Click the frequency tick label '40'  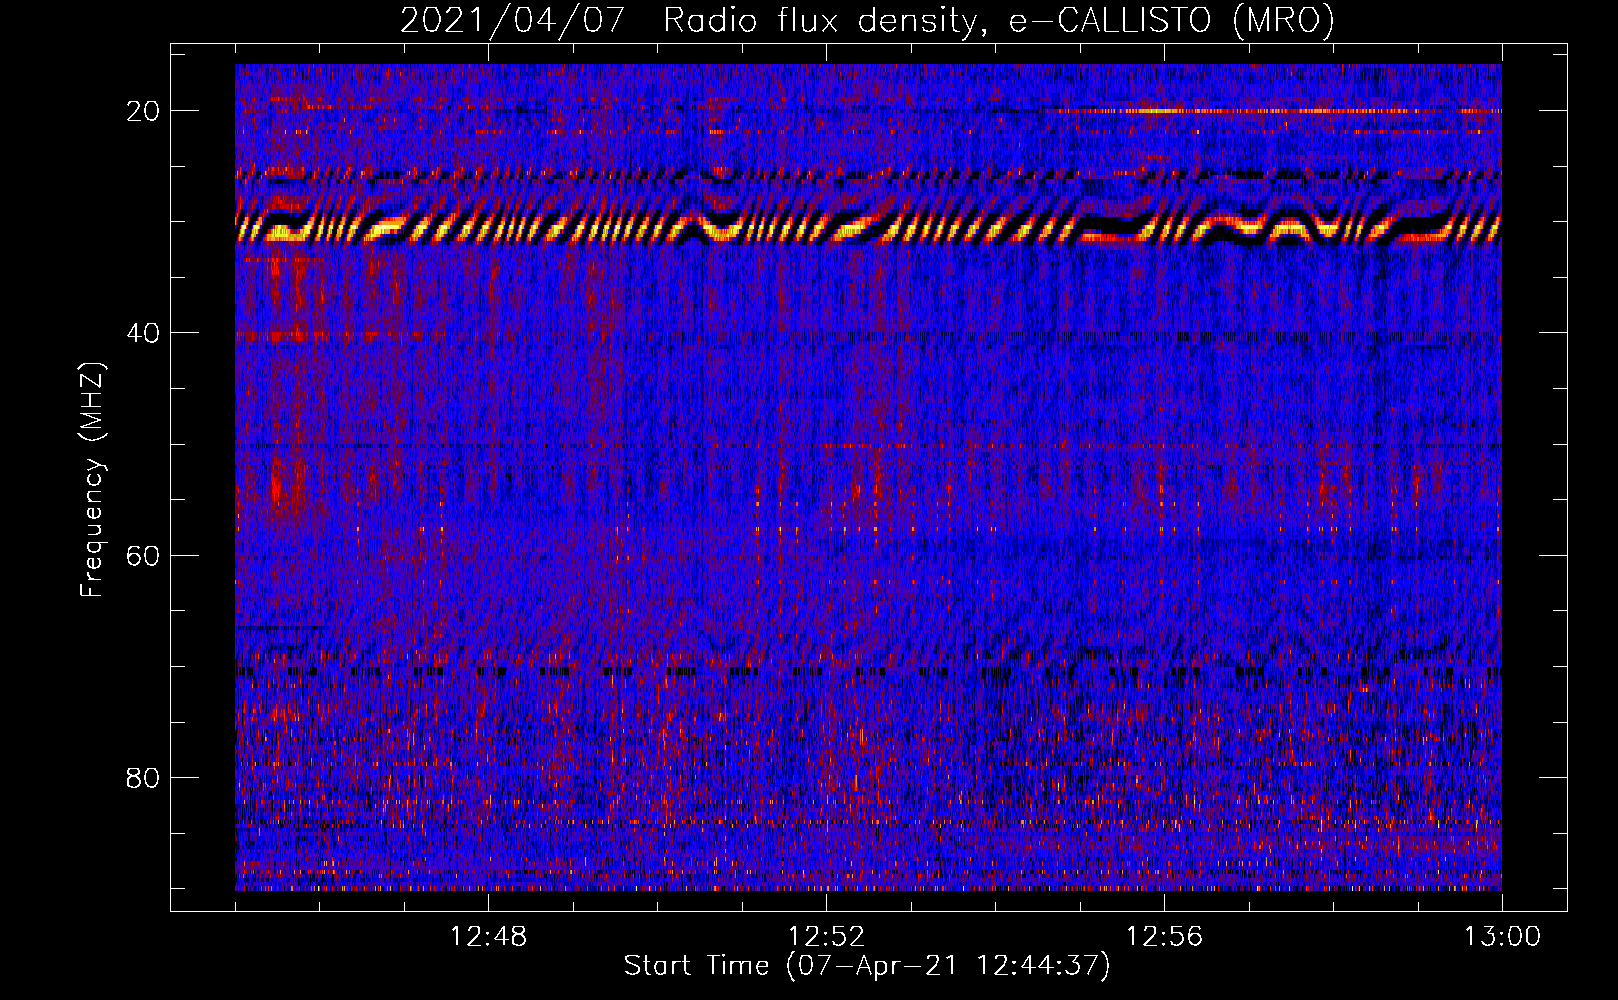pyautogui.click(x=144, y=333)
